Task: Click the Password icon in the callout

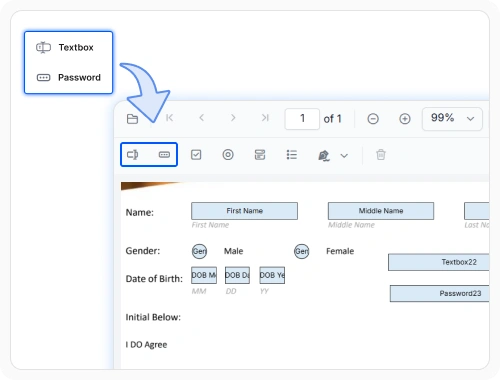Action: click(43, 78)
